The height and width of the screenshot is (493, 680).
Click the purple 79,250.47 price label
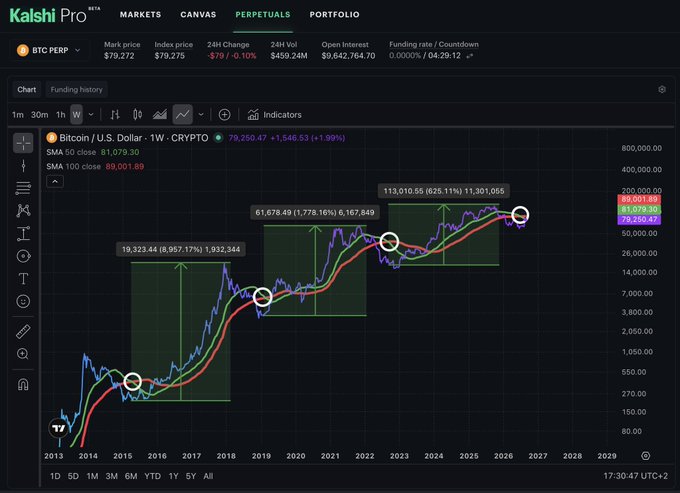639,219
